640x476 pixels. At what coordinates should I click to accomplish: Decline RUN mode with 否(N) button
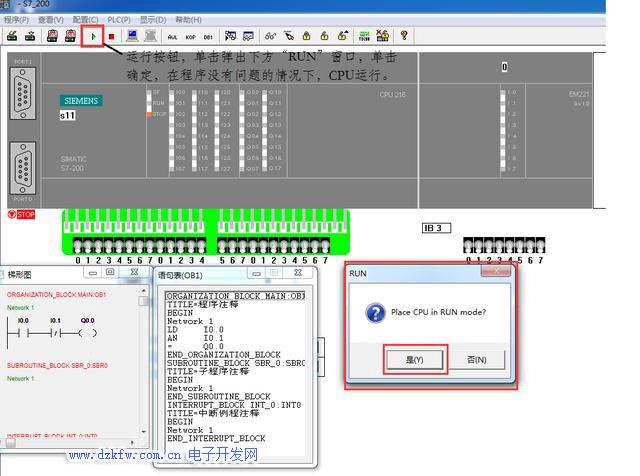pos(477,359)
